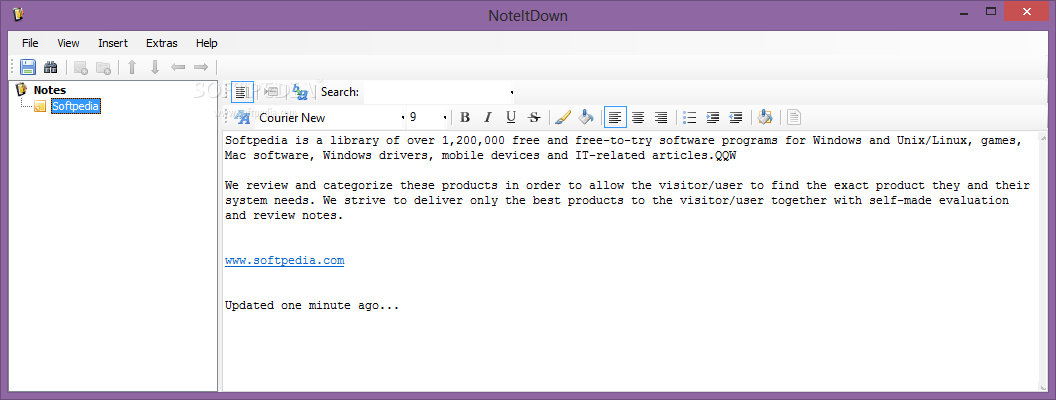1056x400 pixels.
Task: Toggle italic formatting
Action: point(488,117)
